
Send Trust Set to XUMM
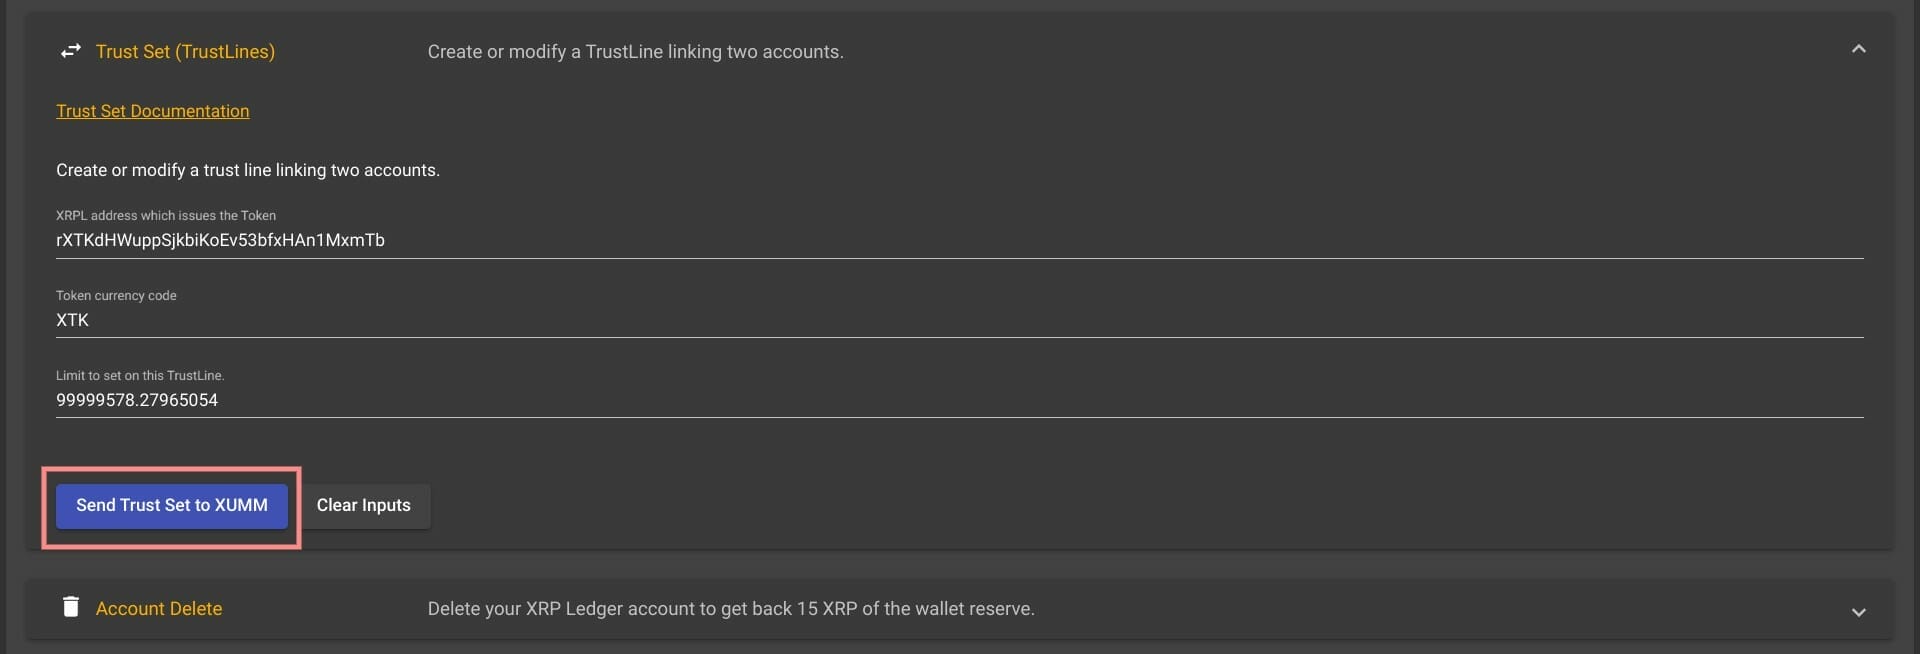172,506
